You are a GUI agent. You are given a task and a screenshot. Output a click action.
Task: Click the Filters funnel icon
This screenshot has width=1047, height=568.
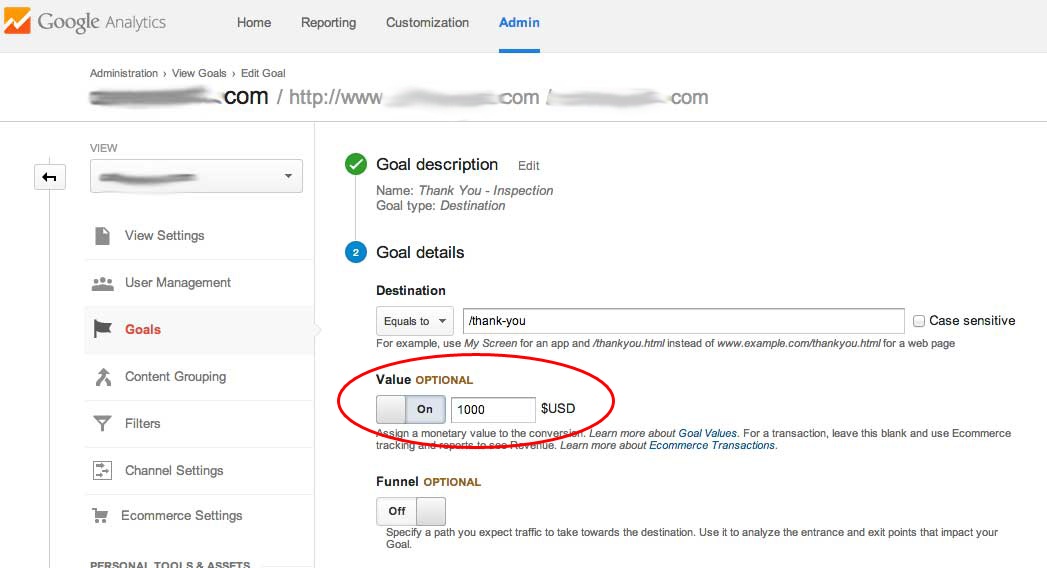102,424
